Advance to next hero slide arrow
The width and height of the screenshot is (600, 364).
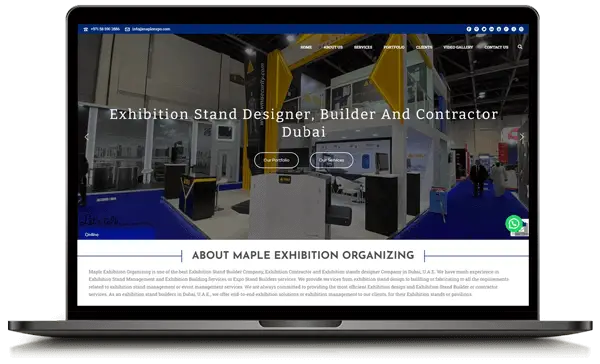[522, 137]
